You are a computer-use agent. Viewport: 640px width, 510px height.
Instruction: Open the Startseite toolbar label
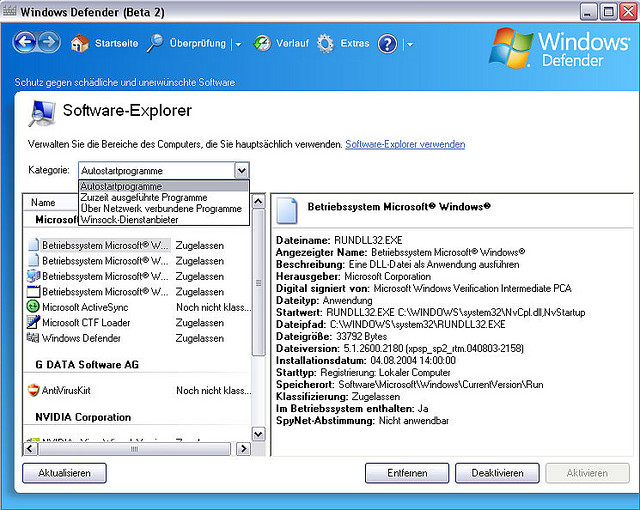tap(116, 43)
